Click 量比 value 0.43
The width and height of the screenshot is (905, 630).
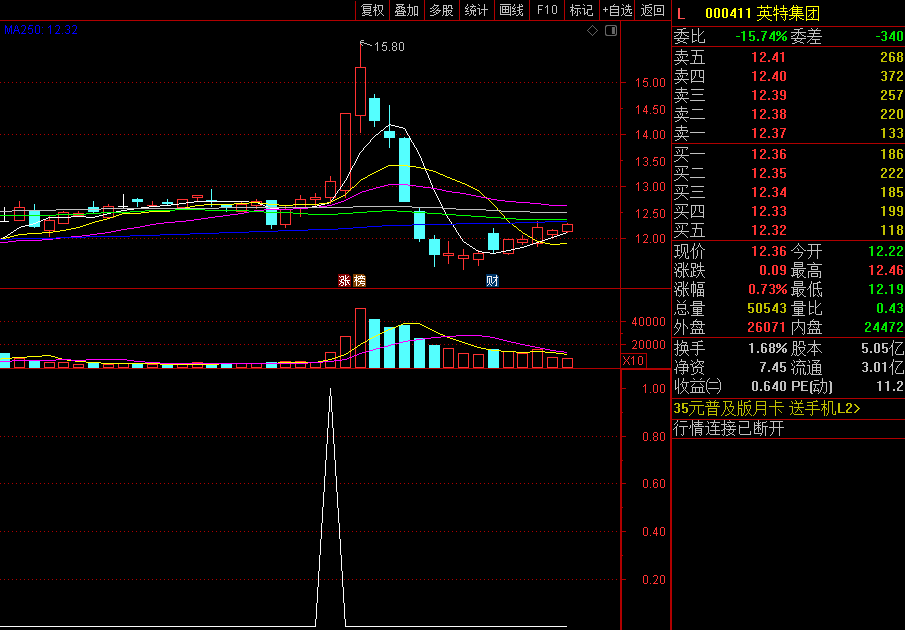[889, 308]
